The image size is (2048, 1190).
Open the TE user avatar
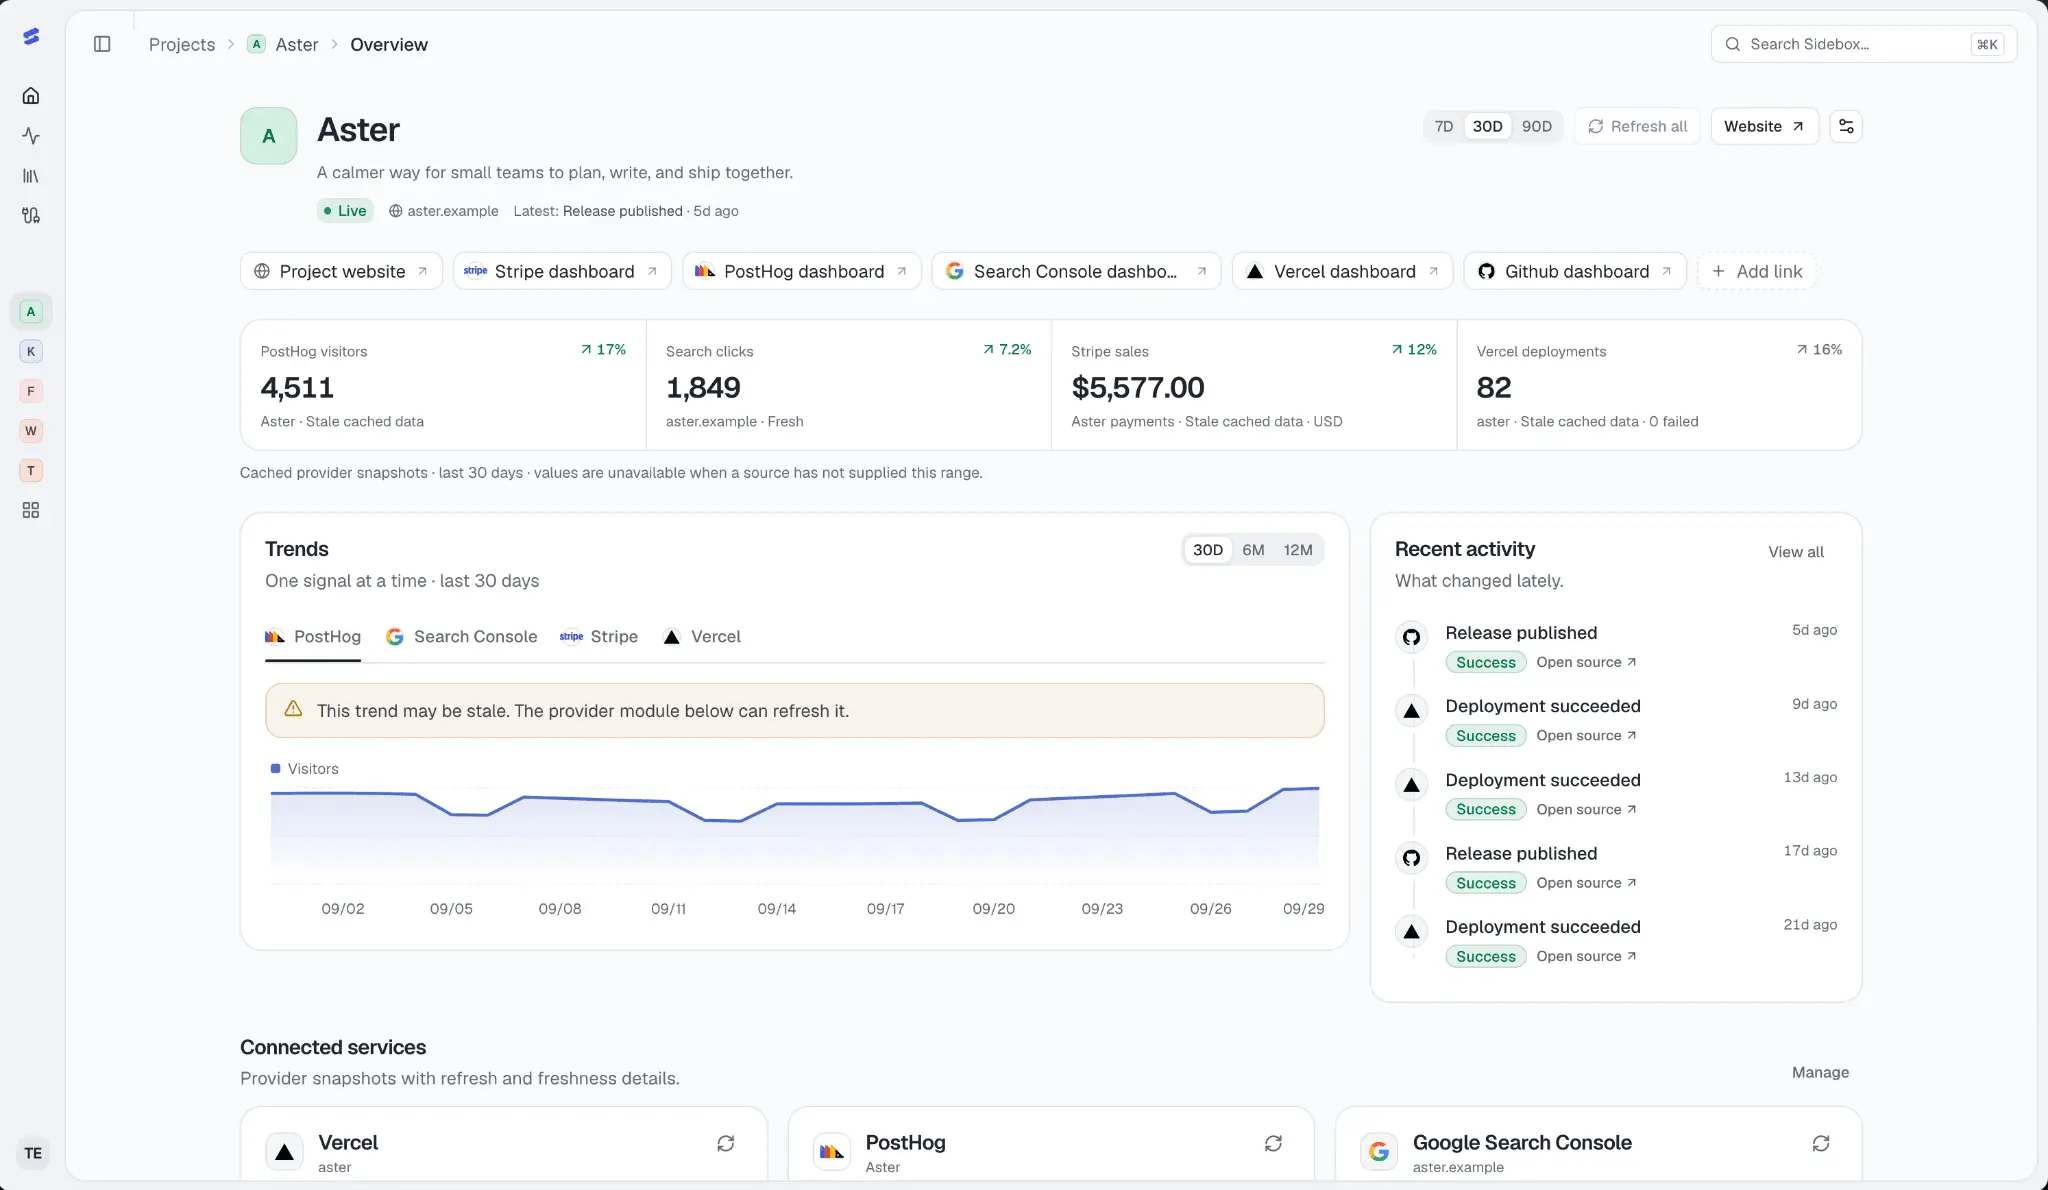point(33,1153)
